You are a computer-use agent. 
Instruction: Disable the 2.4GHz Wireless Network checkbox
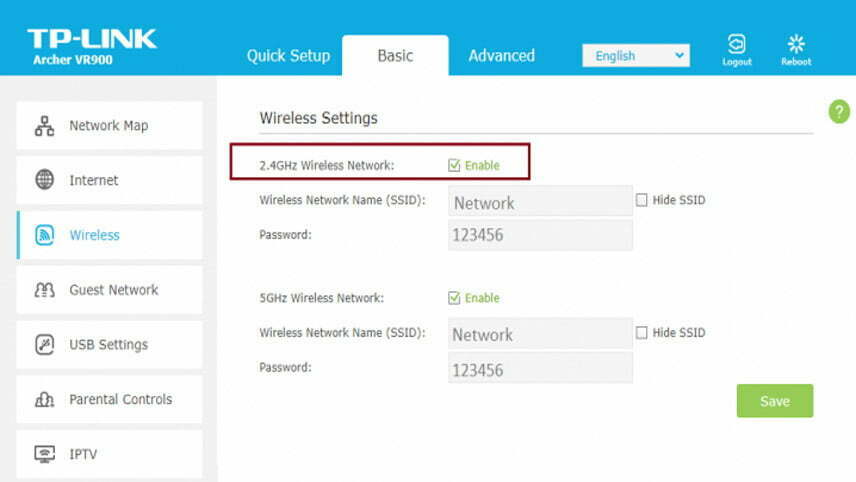(454, 165)
